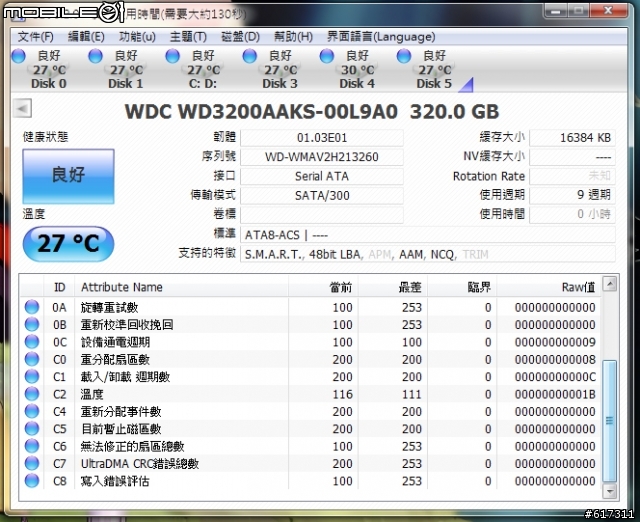The image size is (640, 522).
Task: Click status orb of row 0B
Action: coord(32,324)
